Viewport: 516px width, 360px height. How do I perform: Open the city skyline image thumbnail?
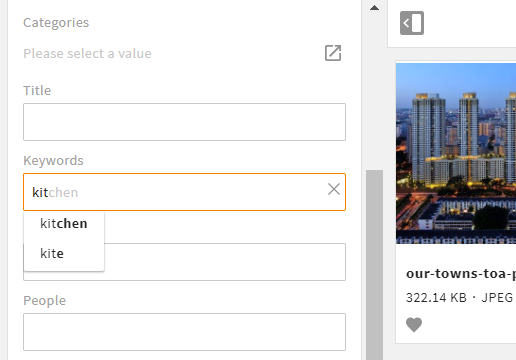click(x=456, y=153)
